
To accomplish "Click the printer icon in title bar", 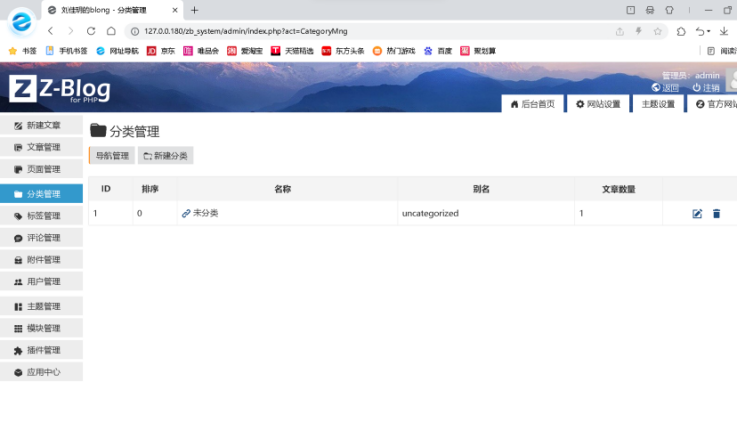I will pos(650,10).
